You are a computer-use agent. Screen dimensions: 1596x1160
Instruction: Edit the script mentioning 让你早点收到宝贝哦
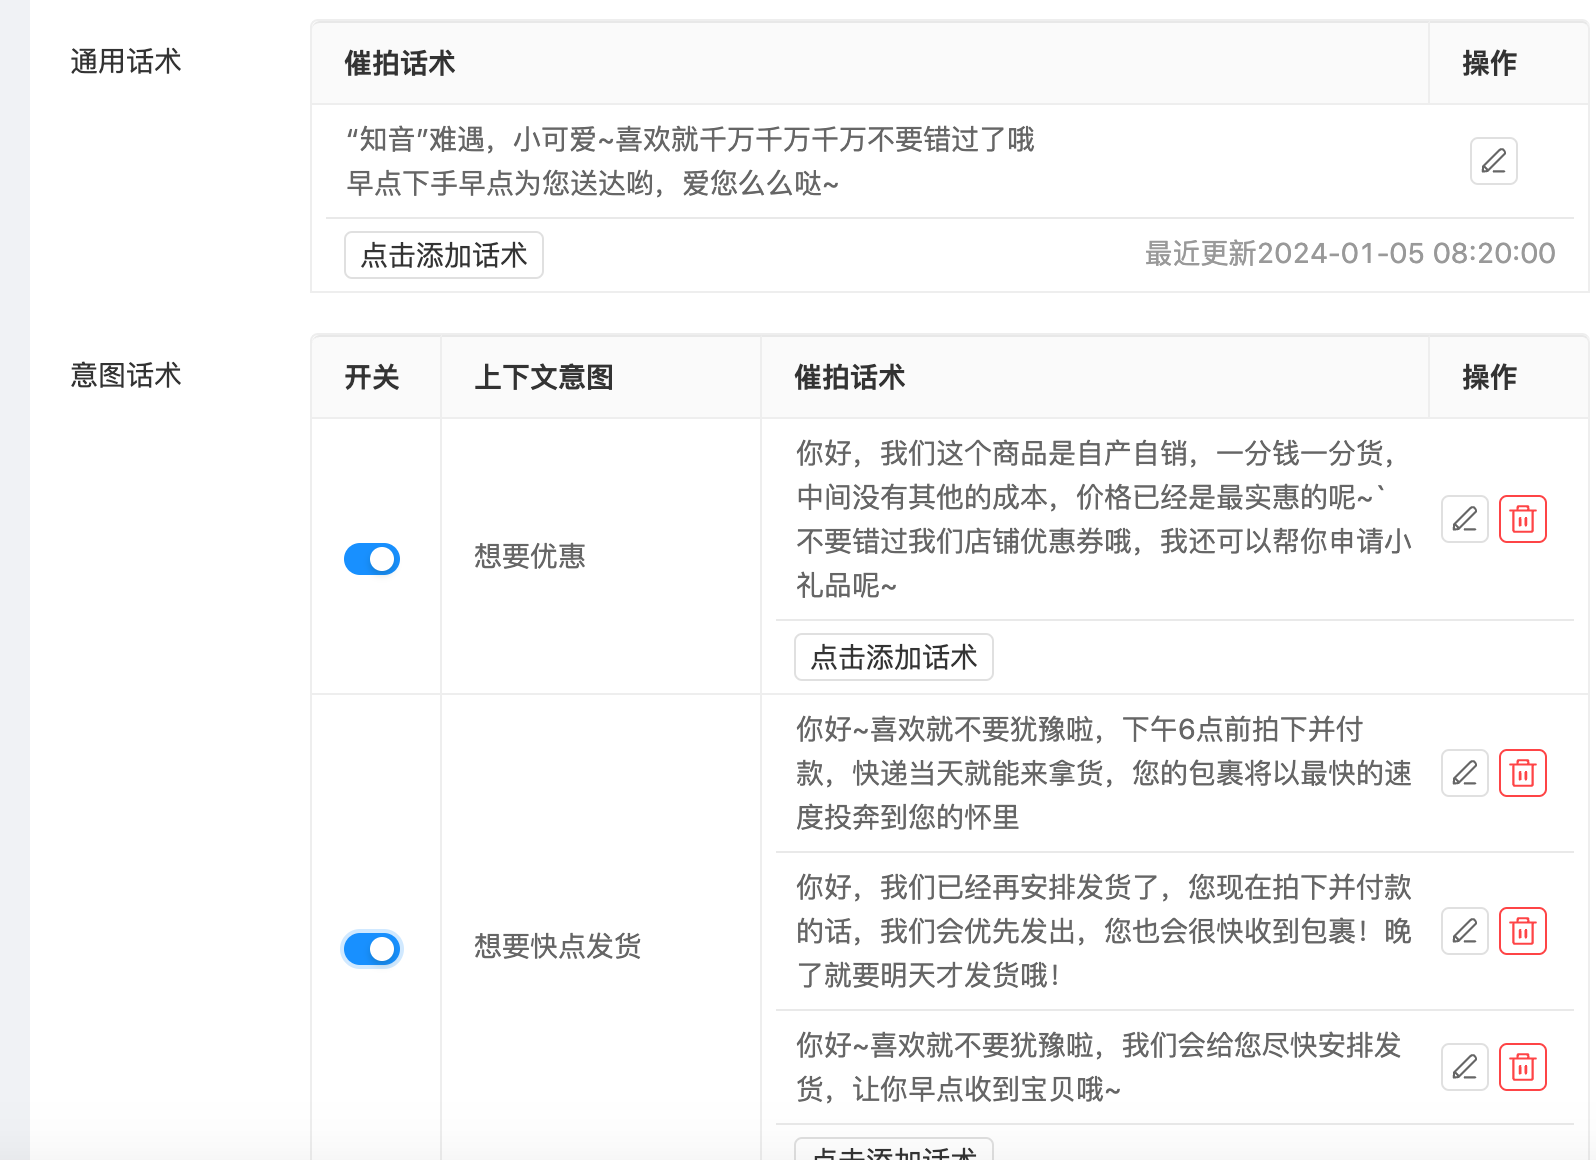coord(1464,1067)
